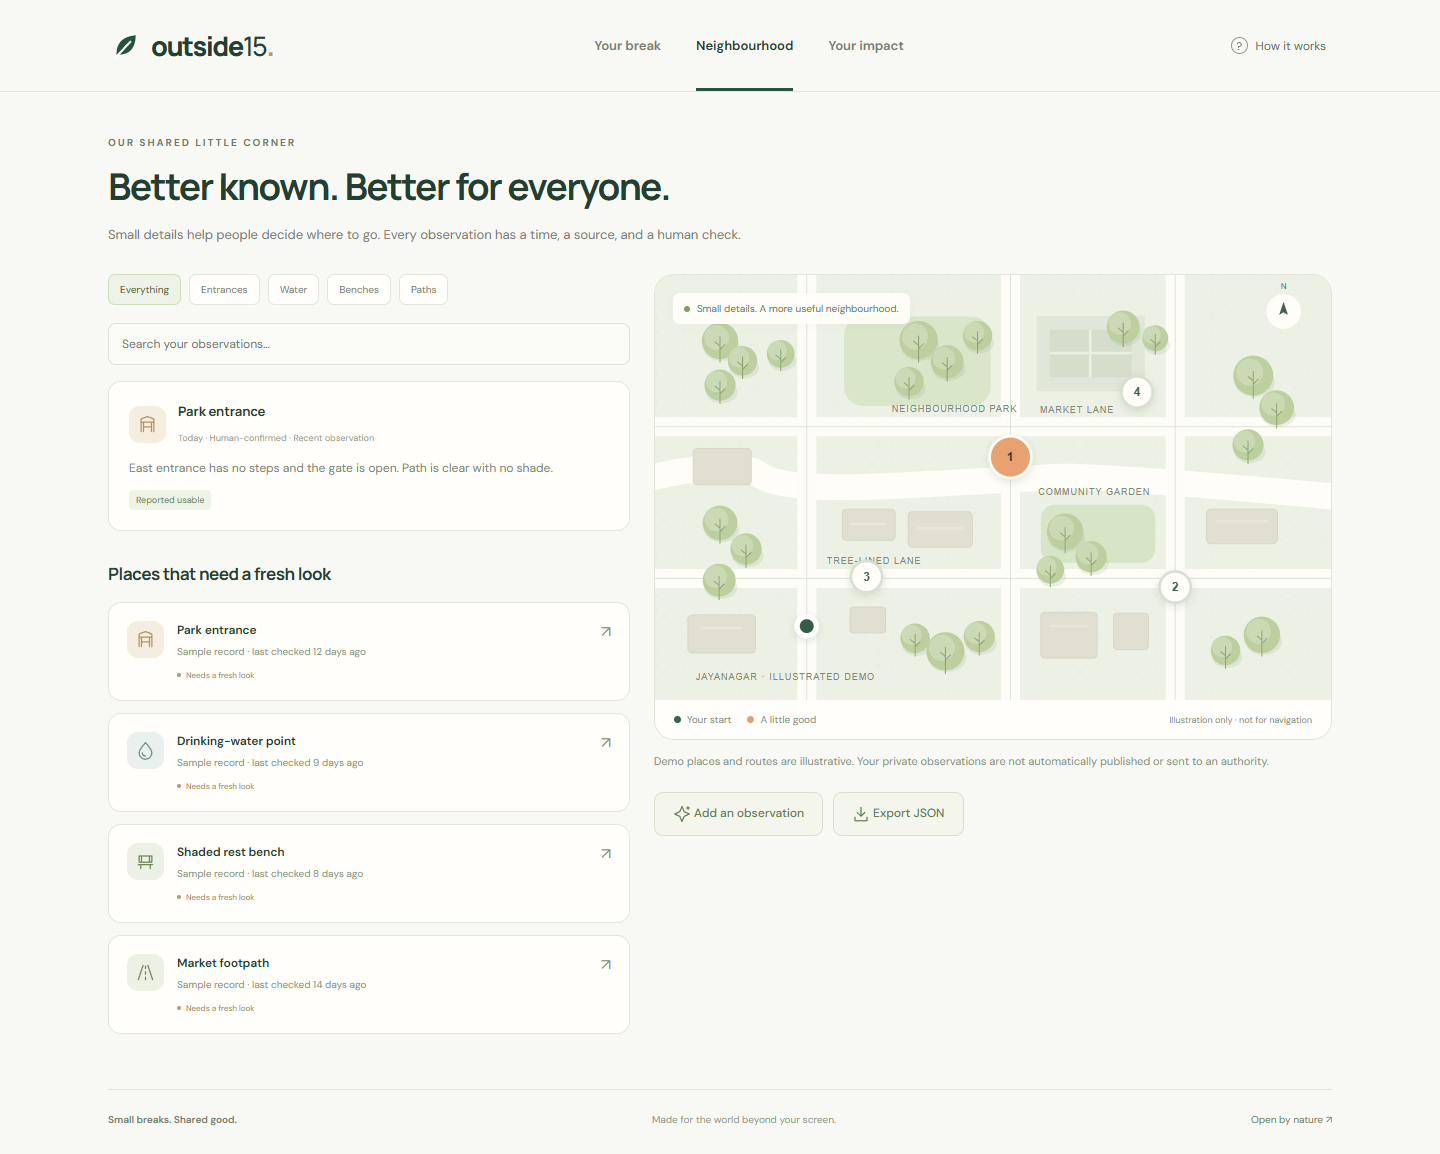Click the 'Your start' legend entry
The height and width of the screenshot is (1154, 1440).
[x=702, y=720]
